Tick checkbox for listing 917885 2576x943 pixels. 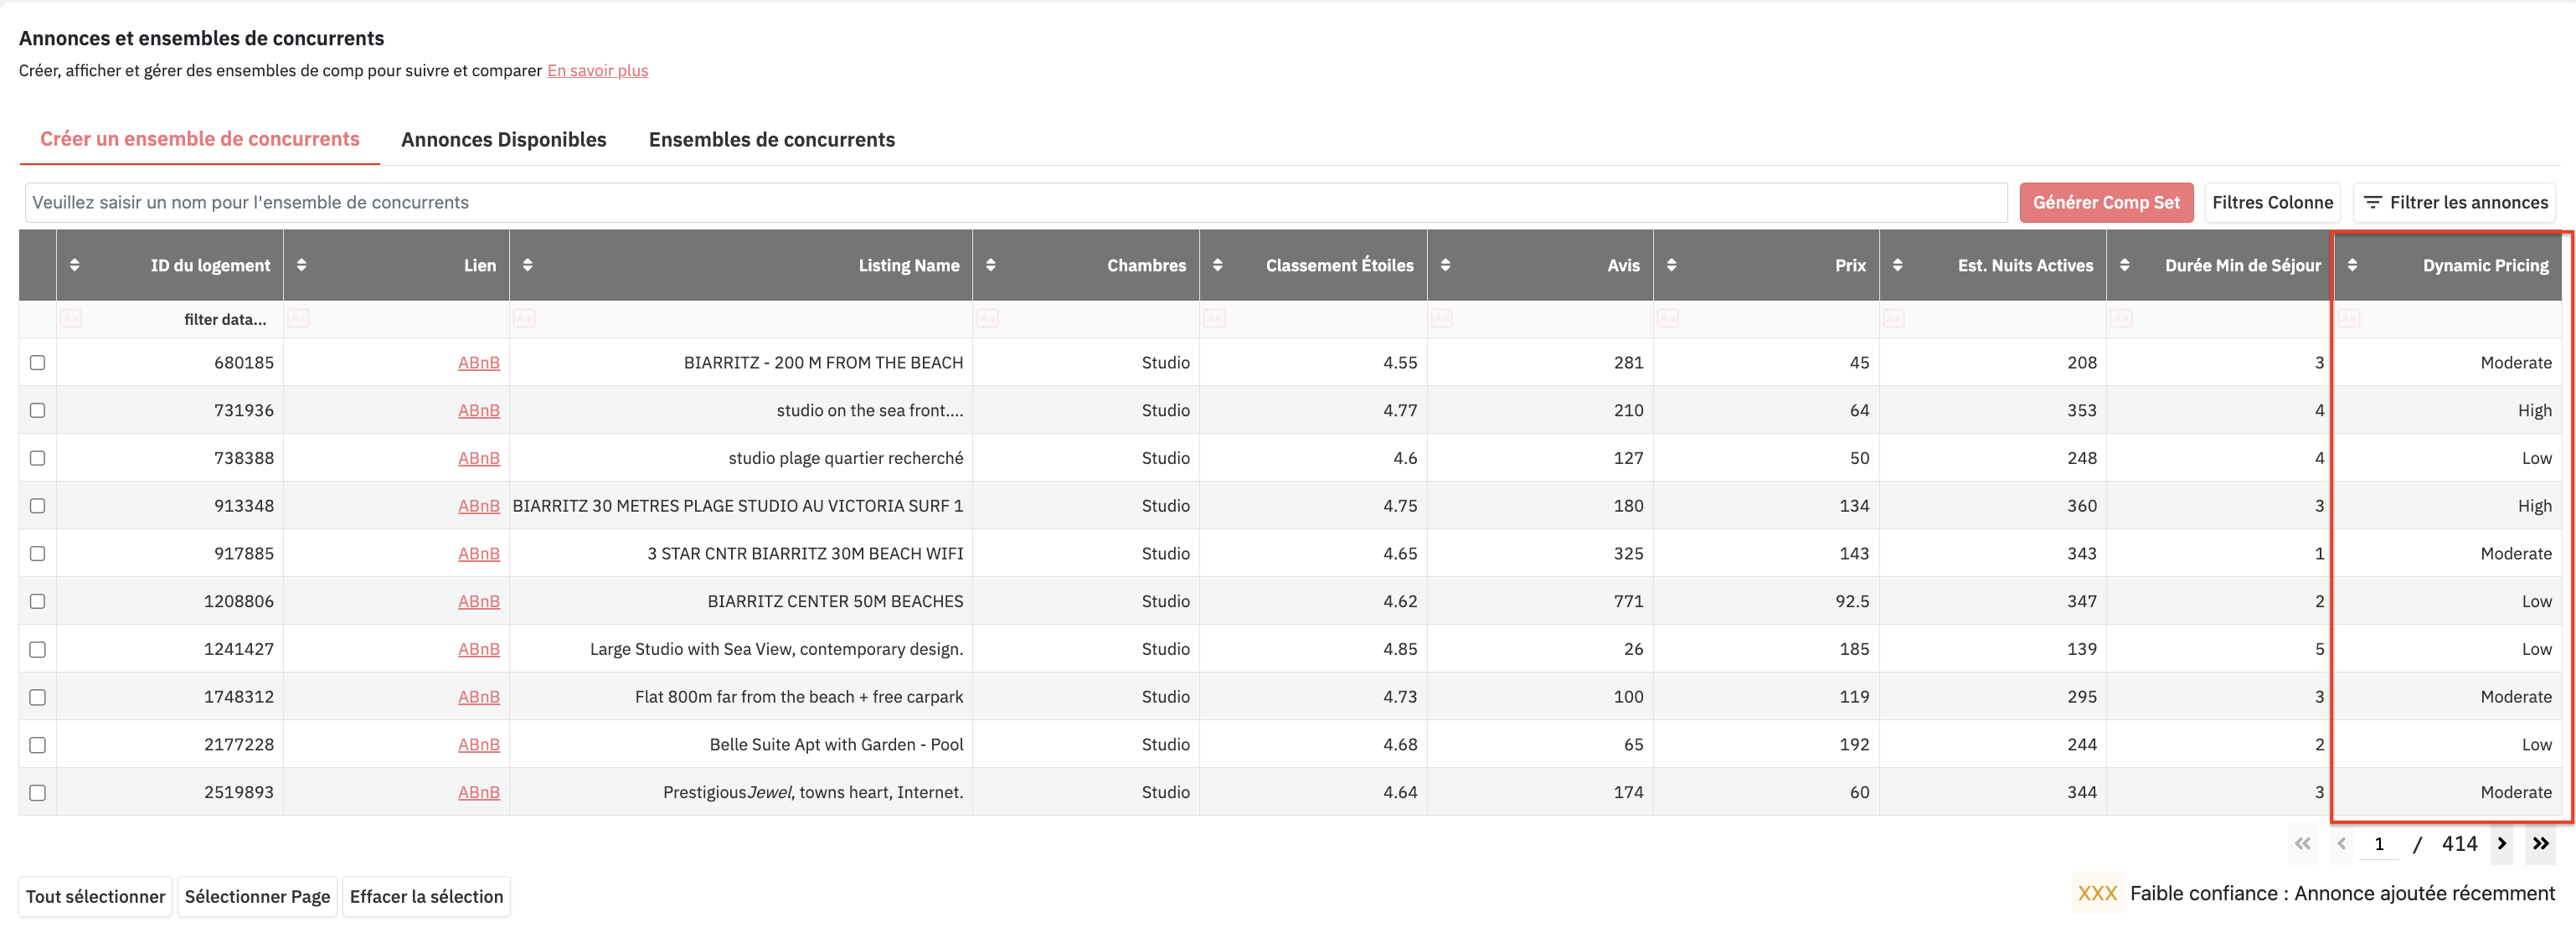pos(38,554)
